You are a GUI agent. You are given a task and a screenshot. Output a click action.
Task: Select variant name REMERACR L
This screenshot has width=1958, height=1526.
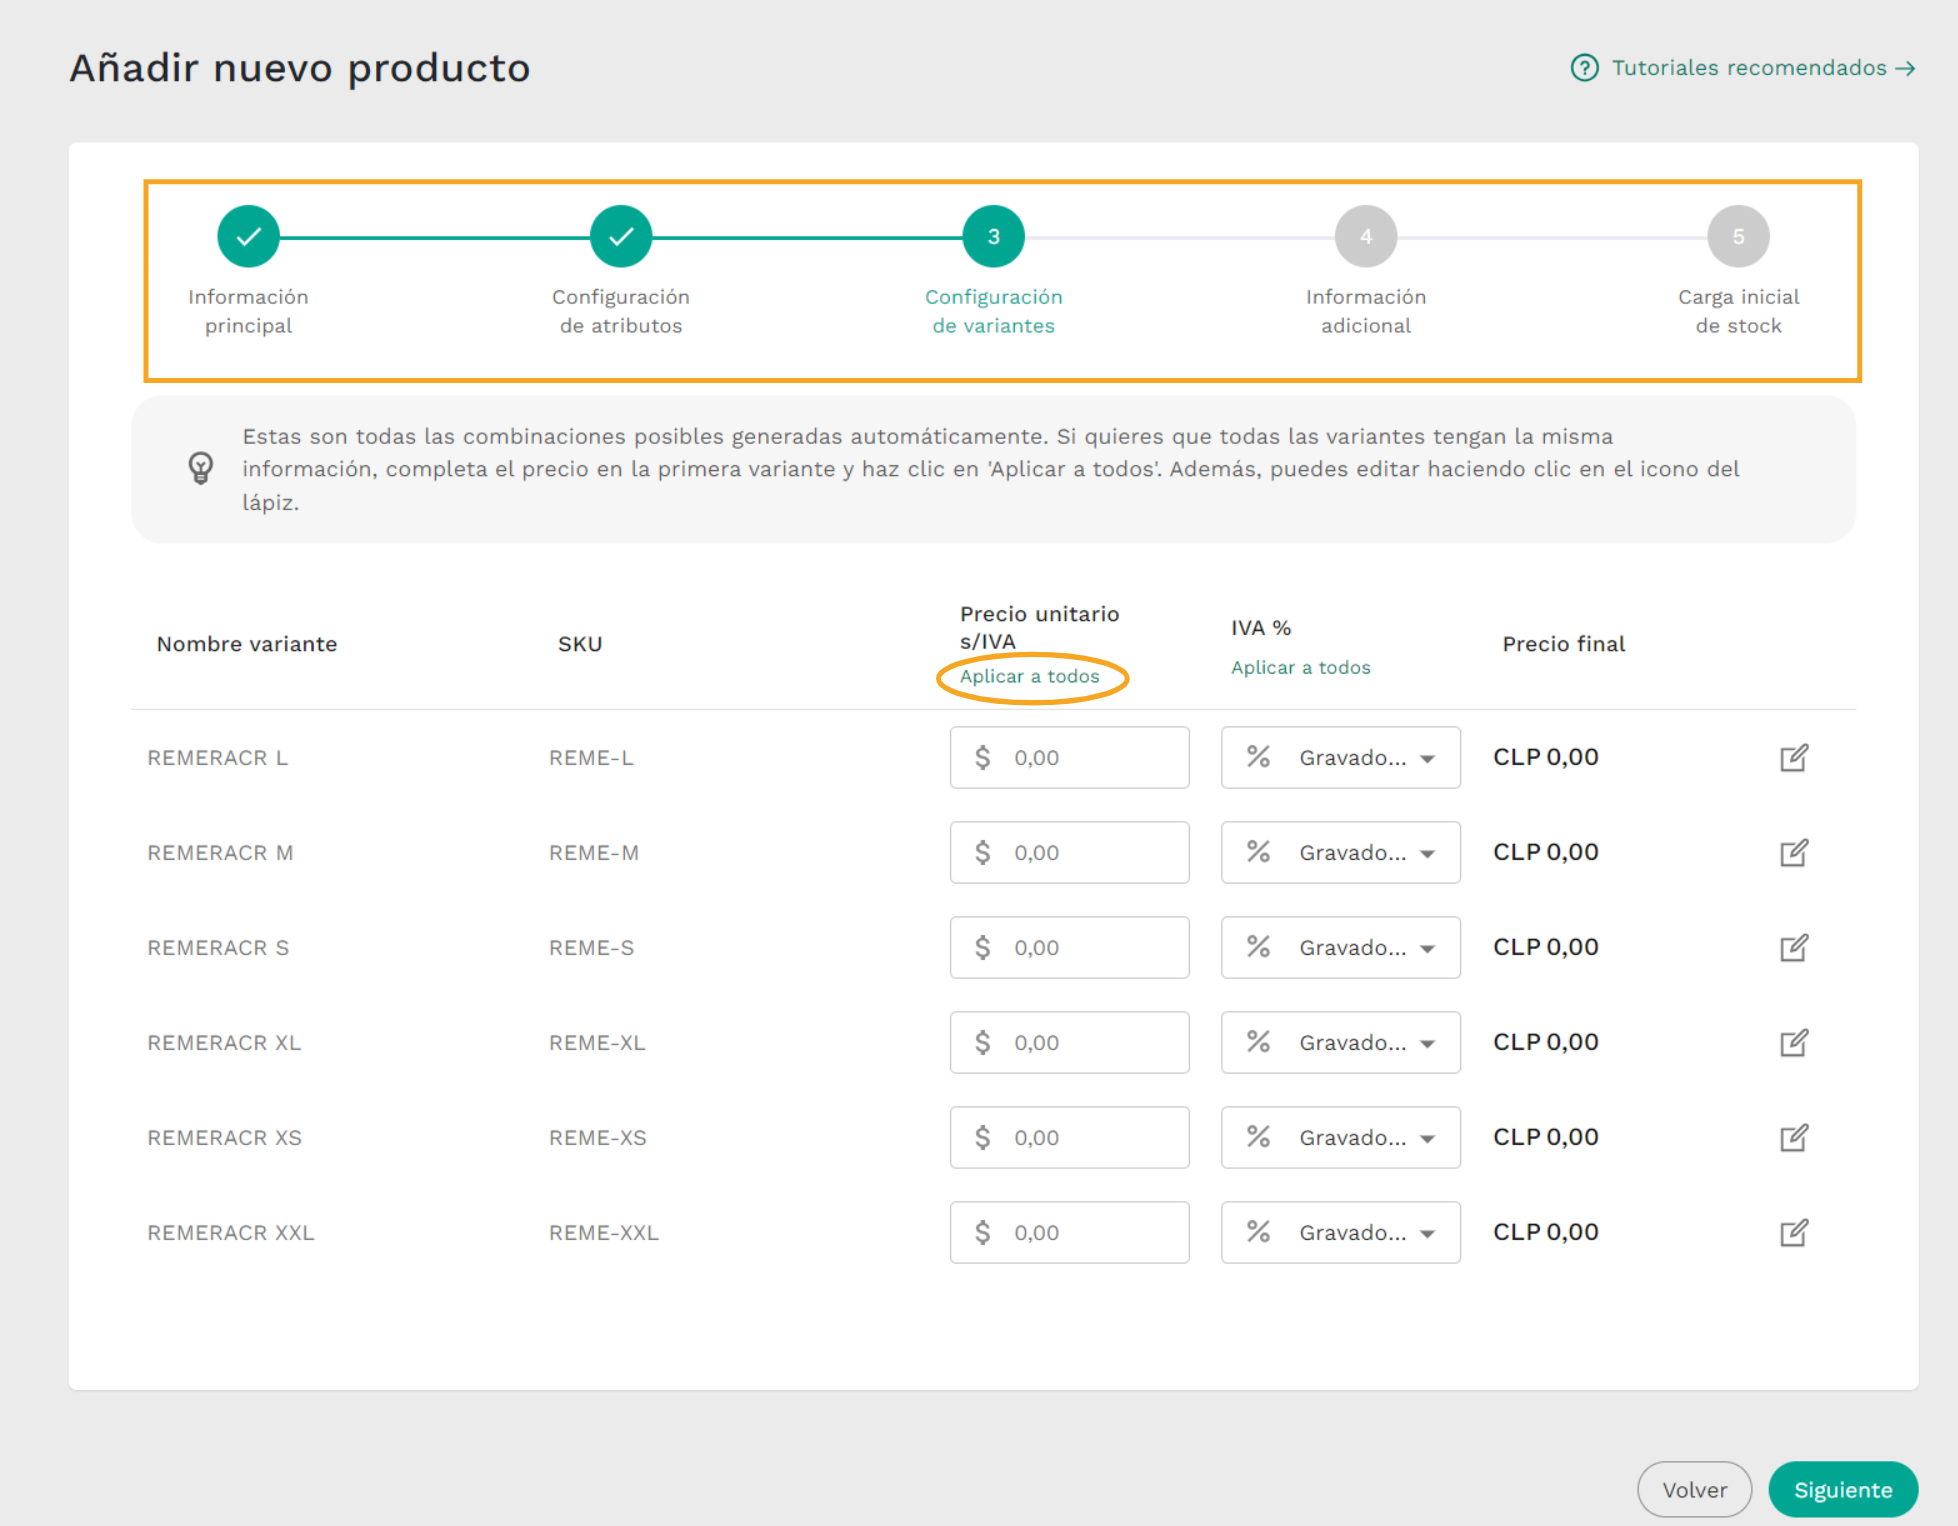click(218, 758)
